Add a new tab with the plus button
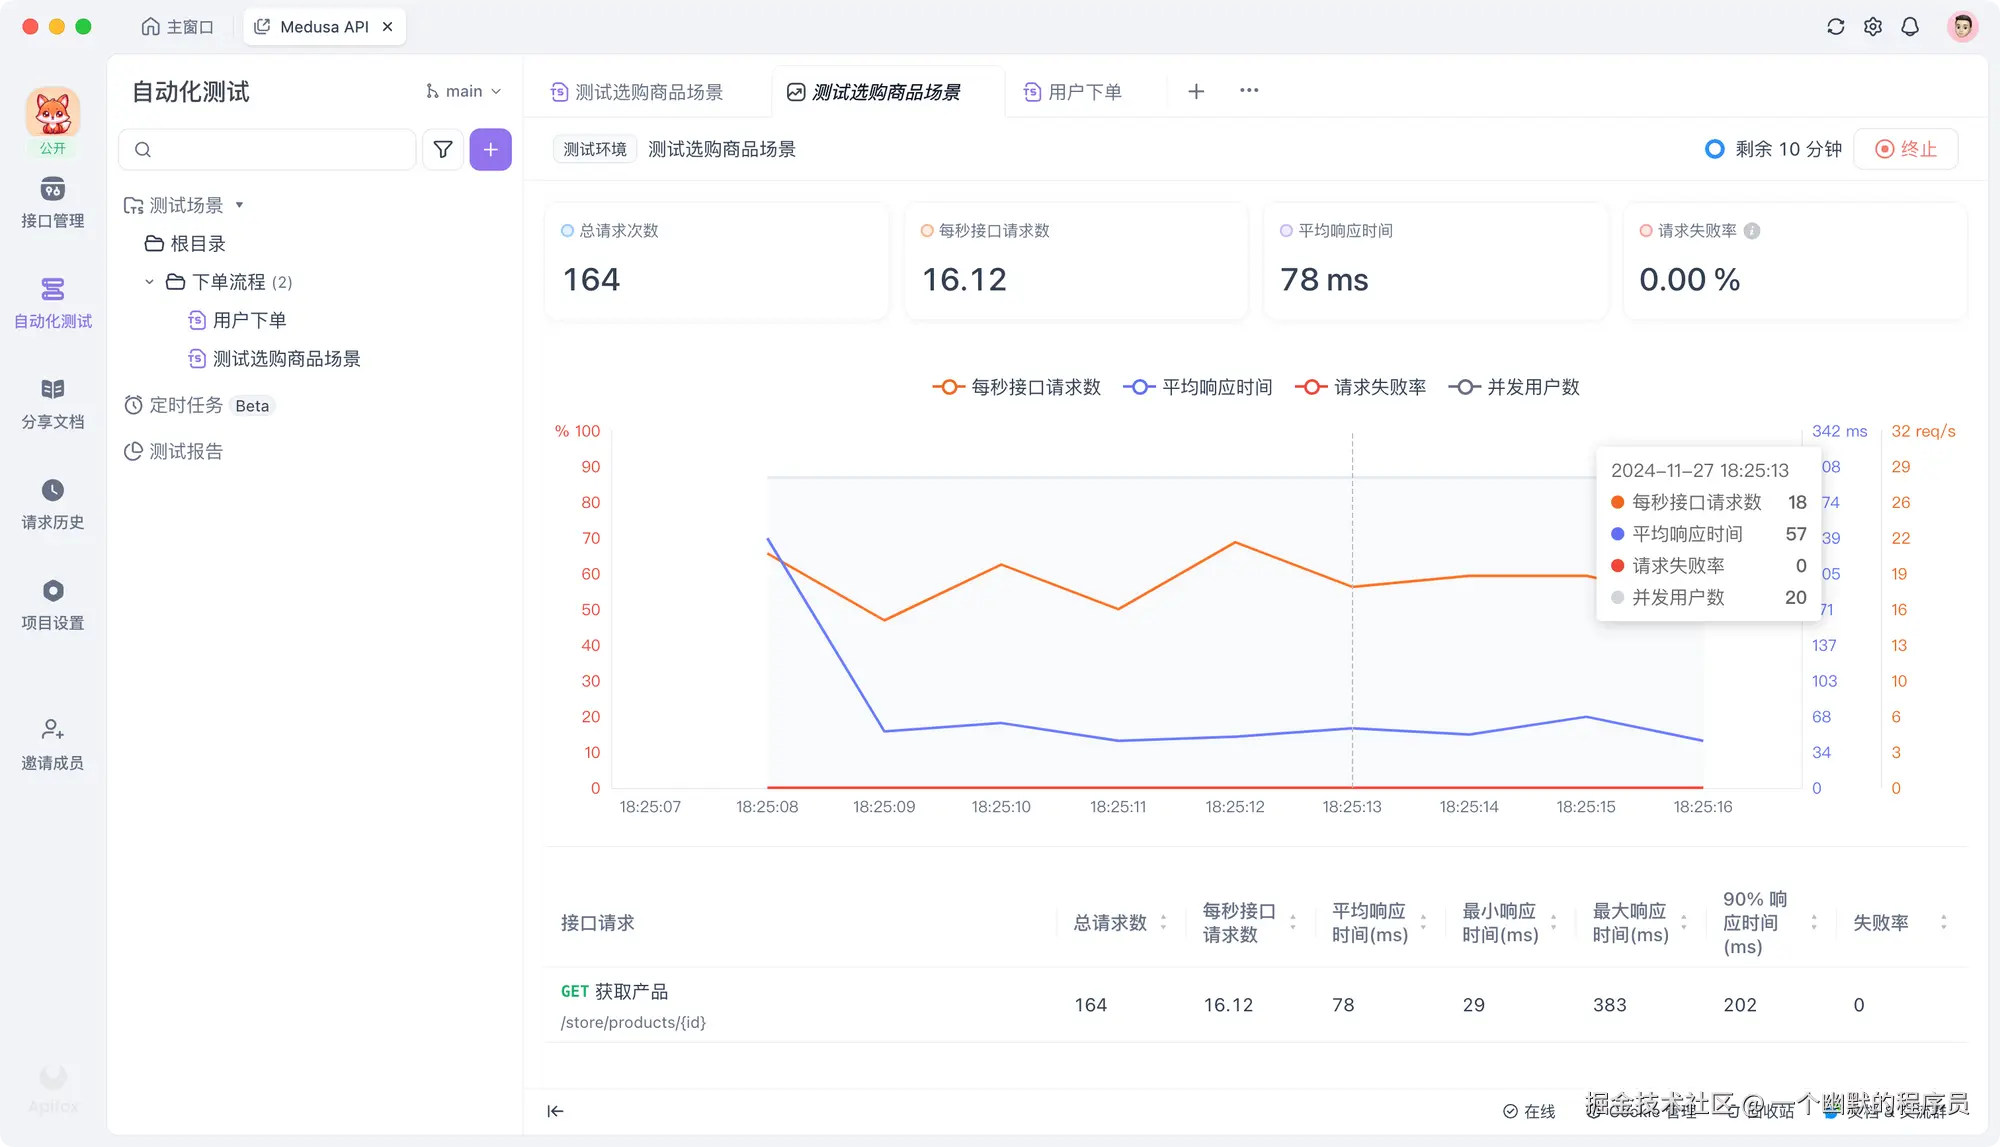The width and height of the screenshot is (2000, 1147). 1196,91
